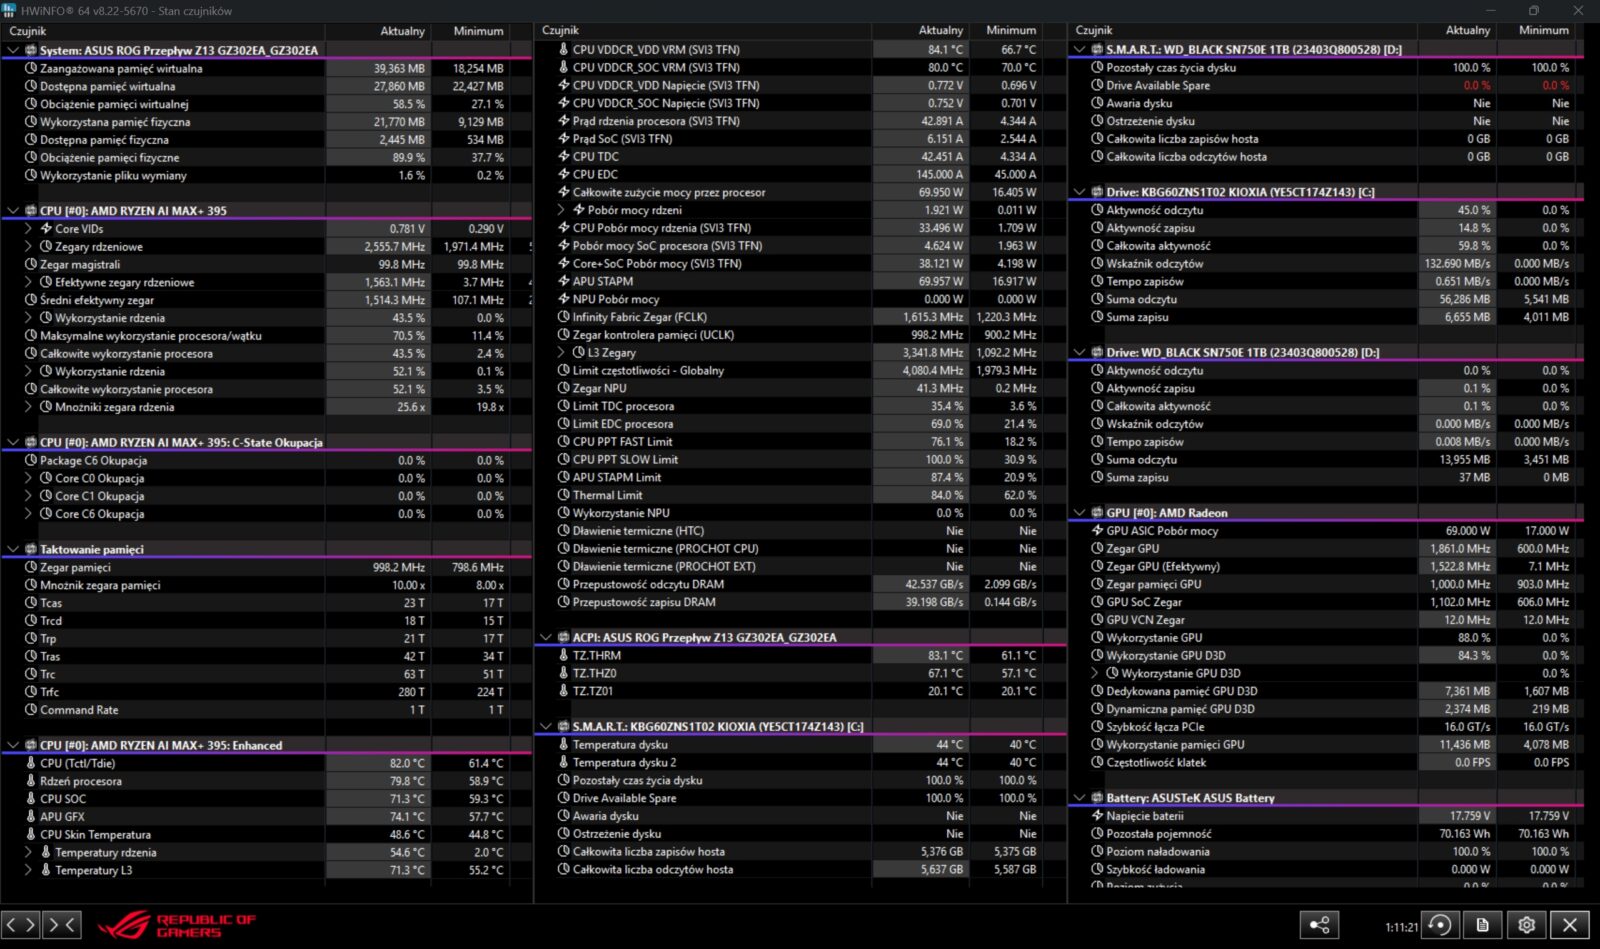
Task: Click thermometer icon next to CPU (Tctl/Tdie)
Action: 31,763
